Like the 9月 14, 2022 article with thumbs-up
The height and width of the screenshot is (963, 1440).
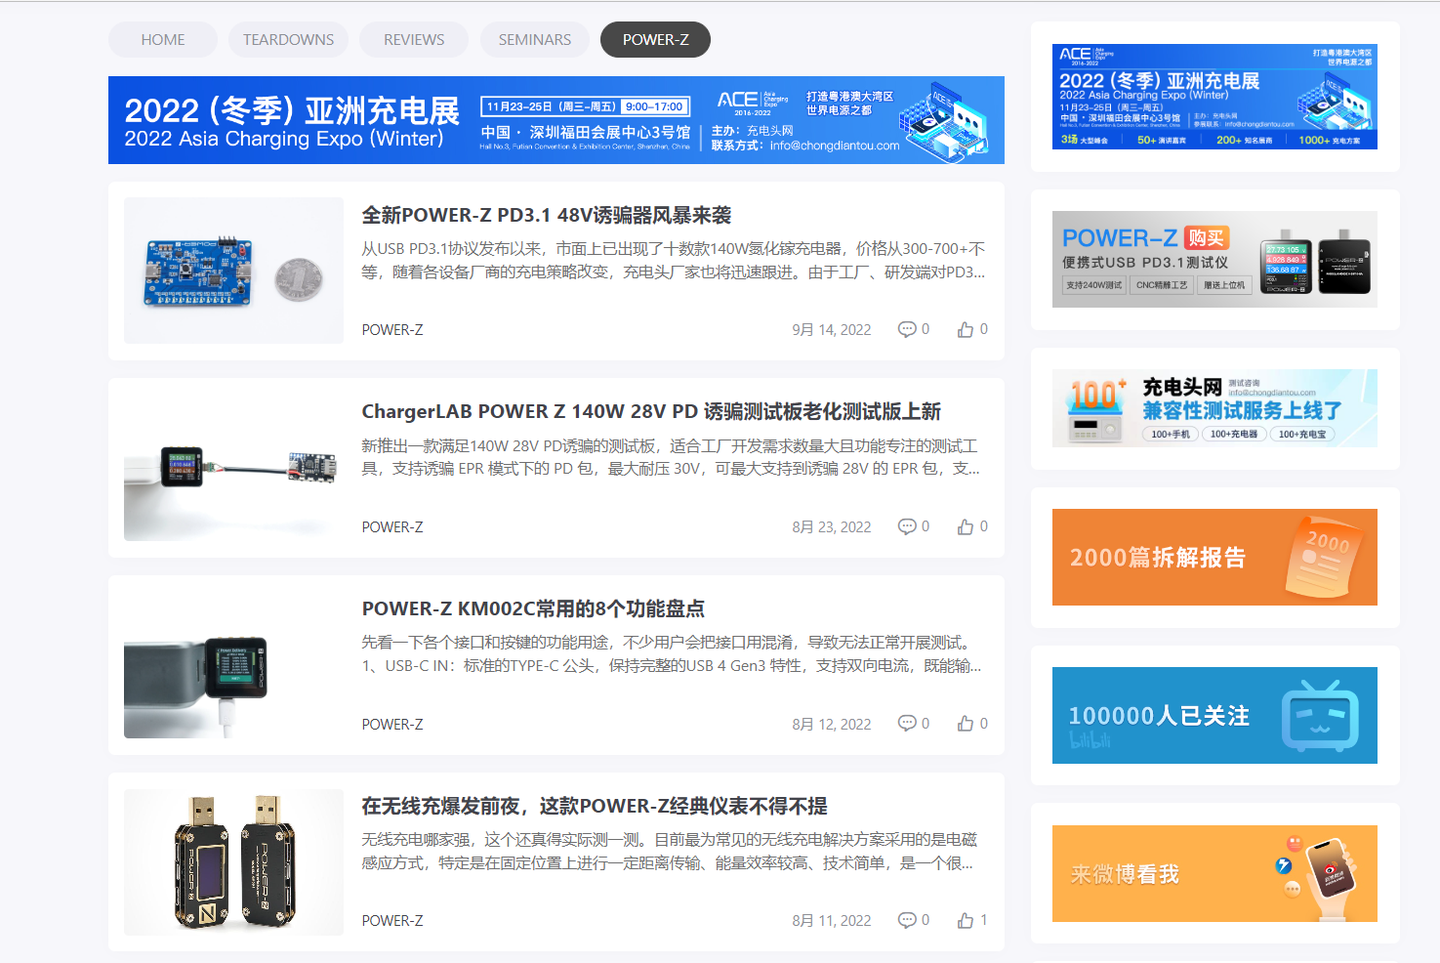[x=965, y=329]
